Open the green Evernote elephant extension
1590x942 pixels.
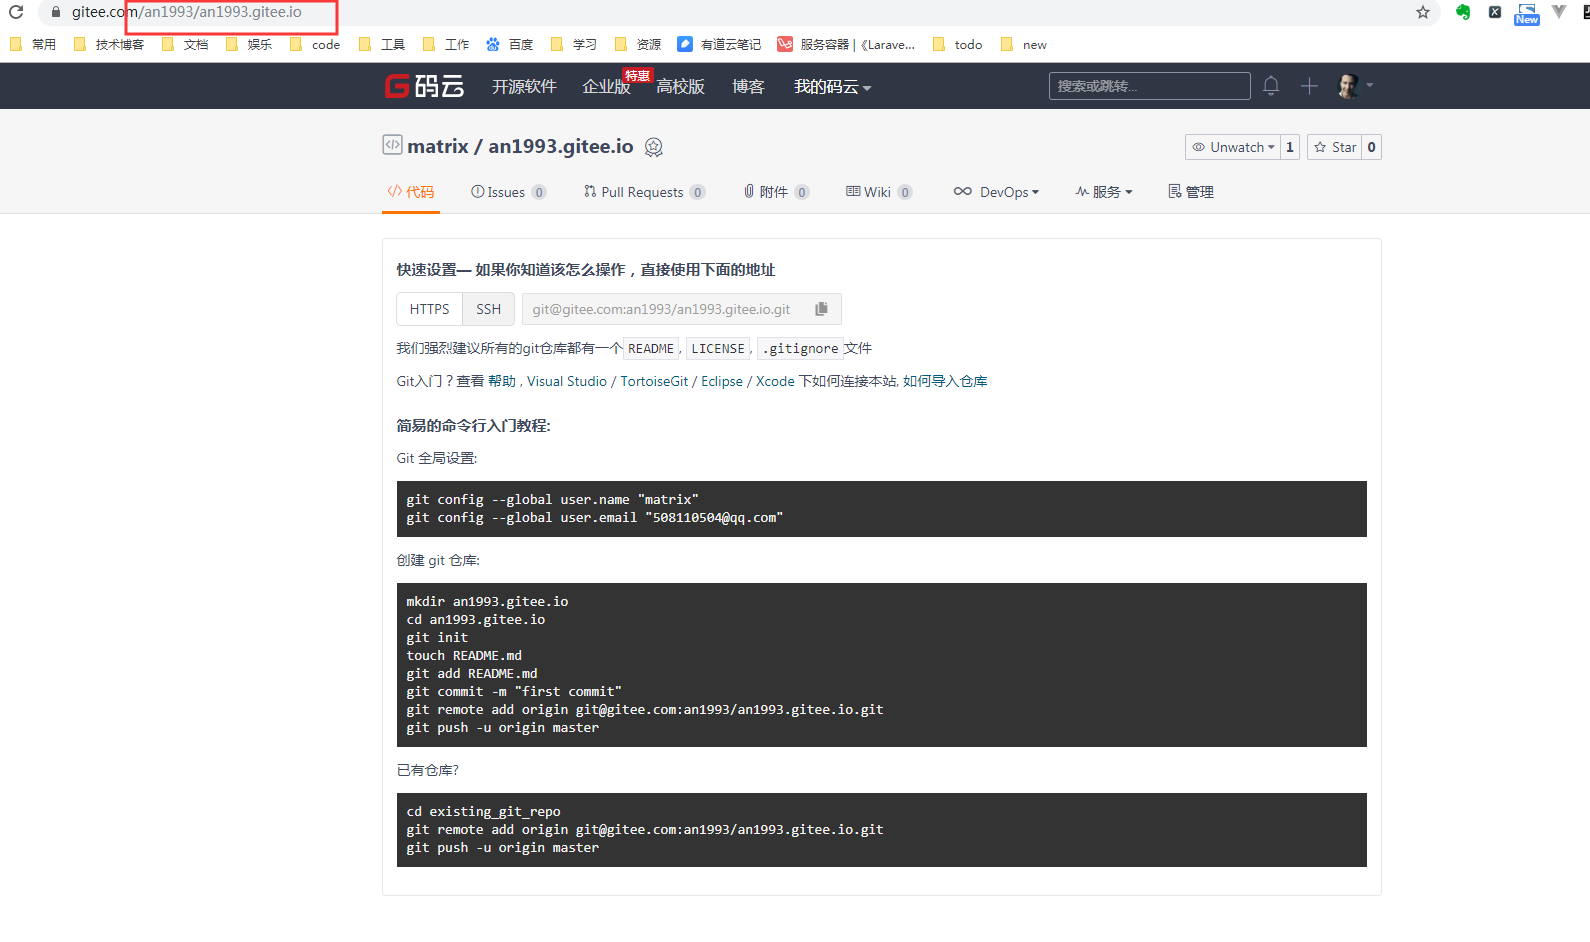click(x=1463, y=12)
